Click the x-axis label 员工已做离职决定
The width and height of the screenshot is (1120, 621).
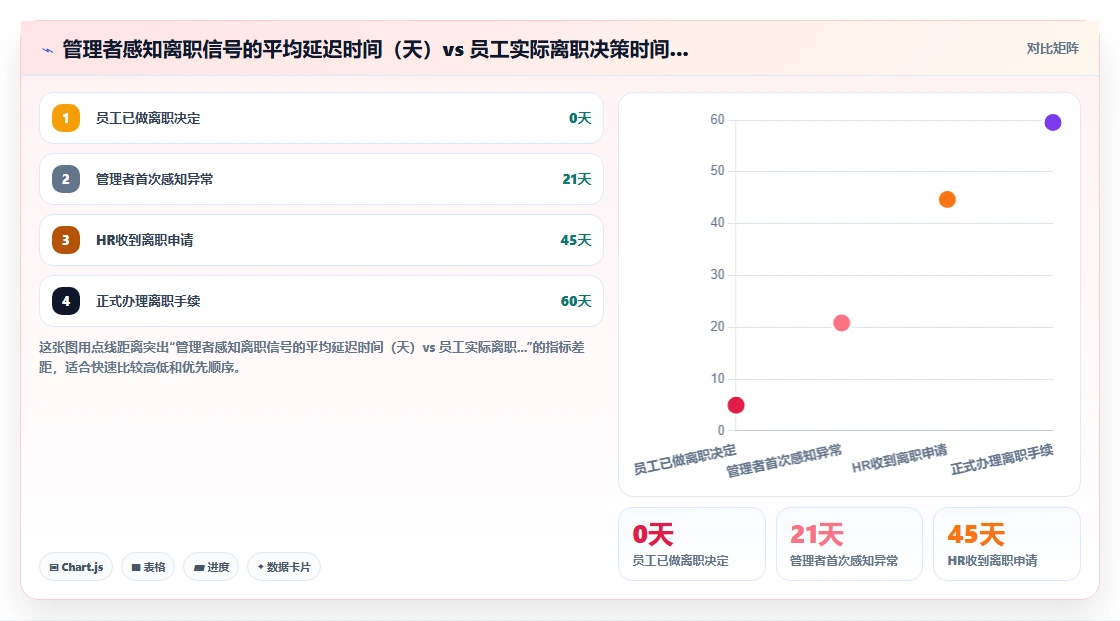point(684,459)
